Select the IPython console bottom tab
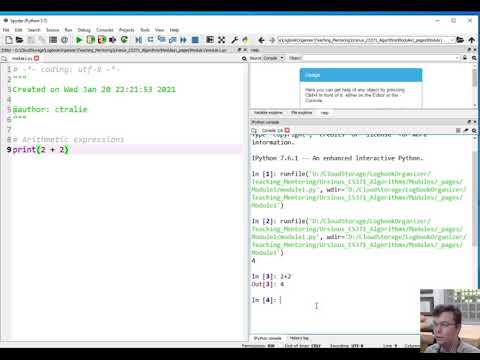Viewport: 480px width, 360px height. coord(267,338)
